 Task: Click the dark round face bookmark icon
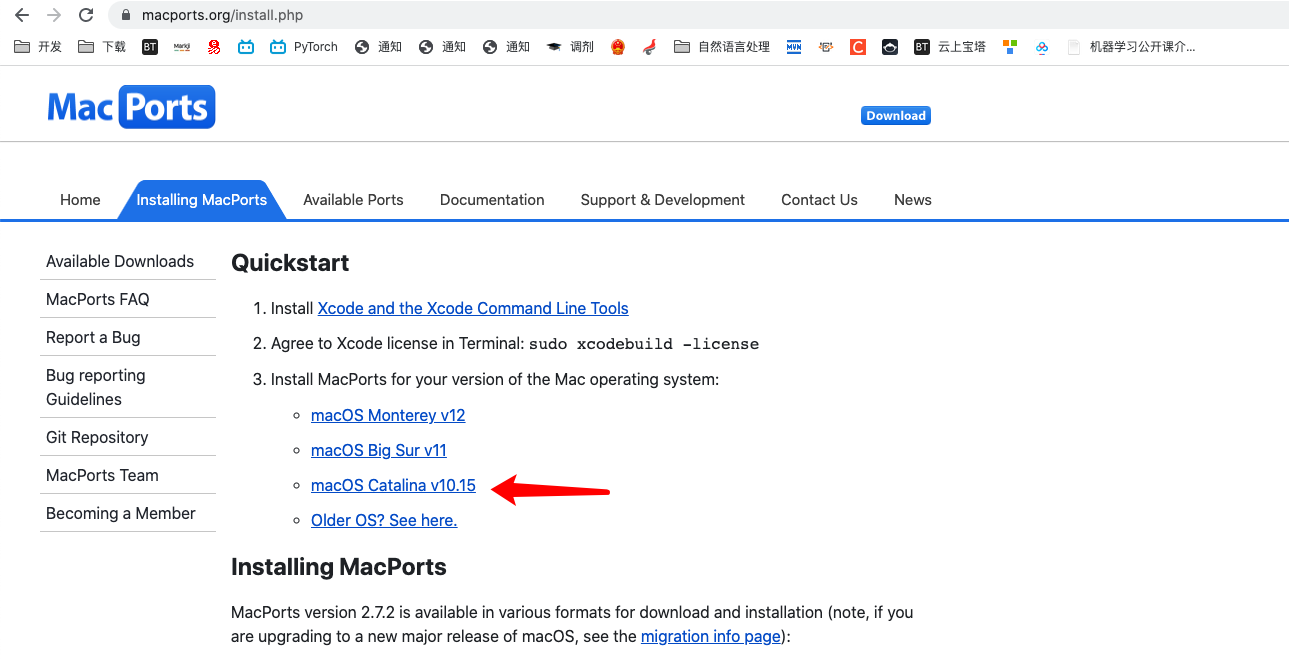890,47
